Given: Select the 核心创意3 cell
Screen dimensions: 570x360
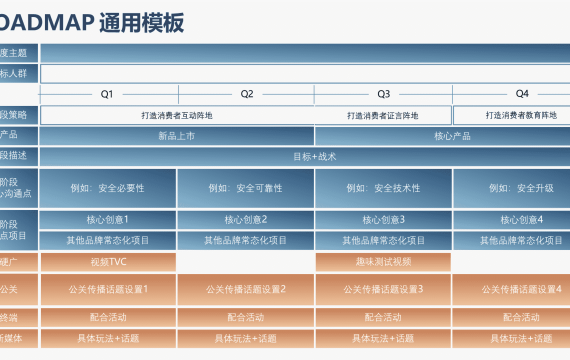Looking at the screenshot, I should pos(384,220).
